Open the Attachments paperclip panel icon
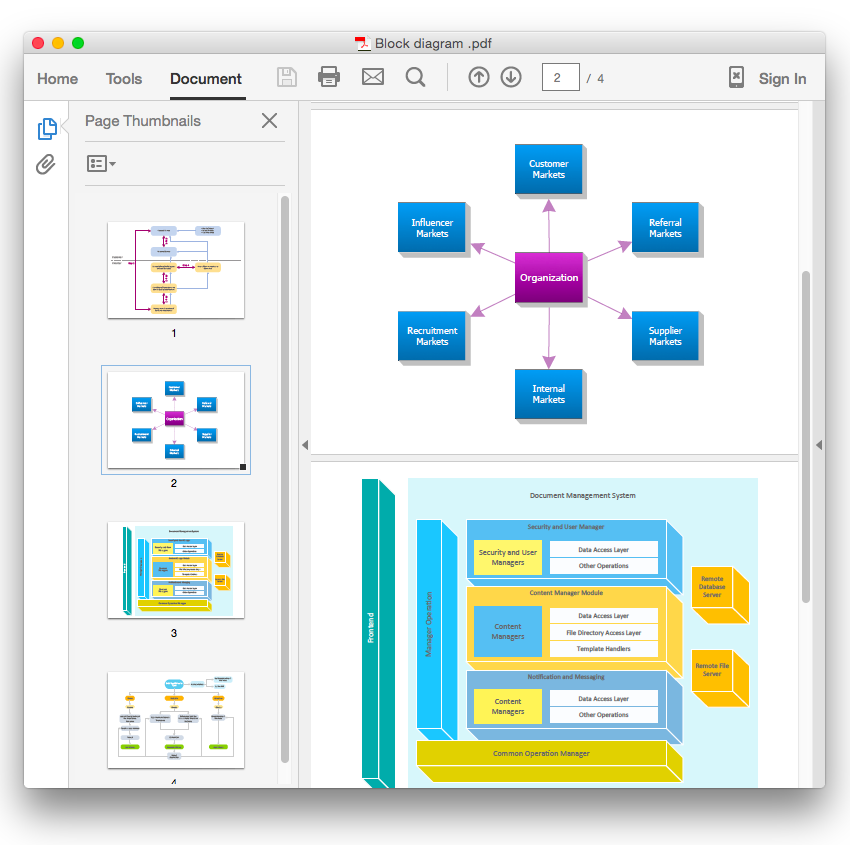Viewport: 850px width, 845px height. click(x=45, y=164)
